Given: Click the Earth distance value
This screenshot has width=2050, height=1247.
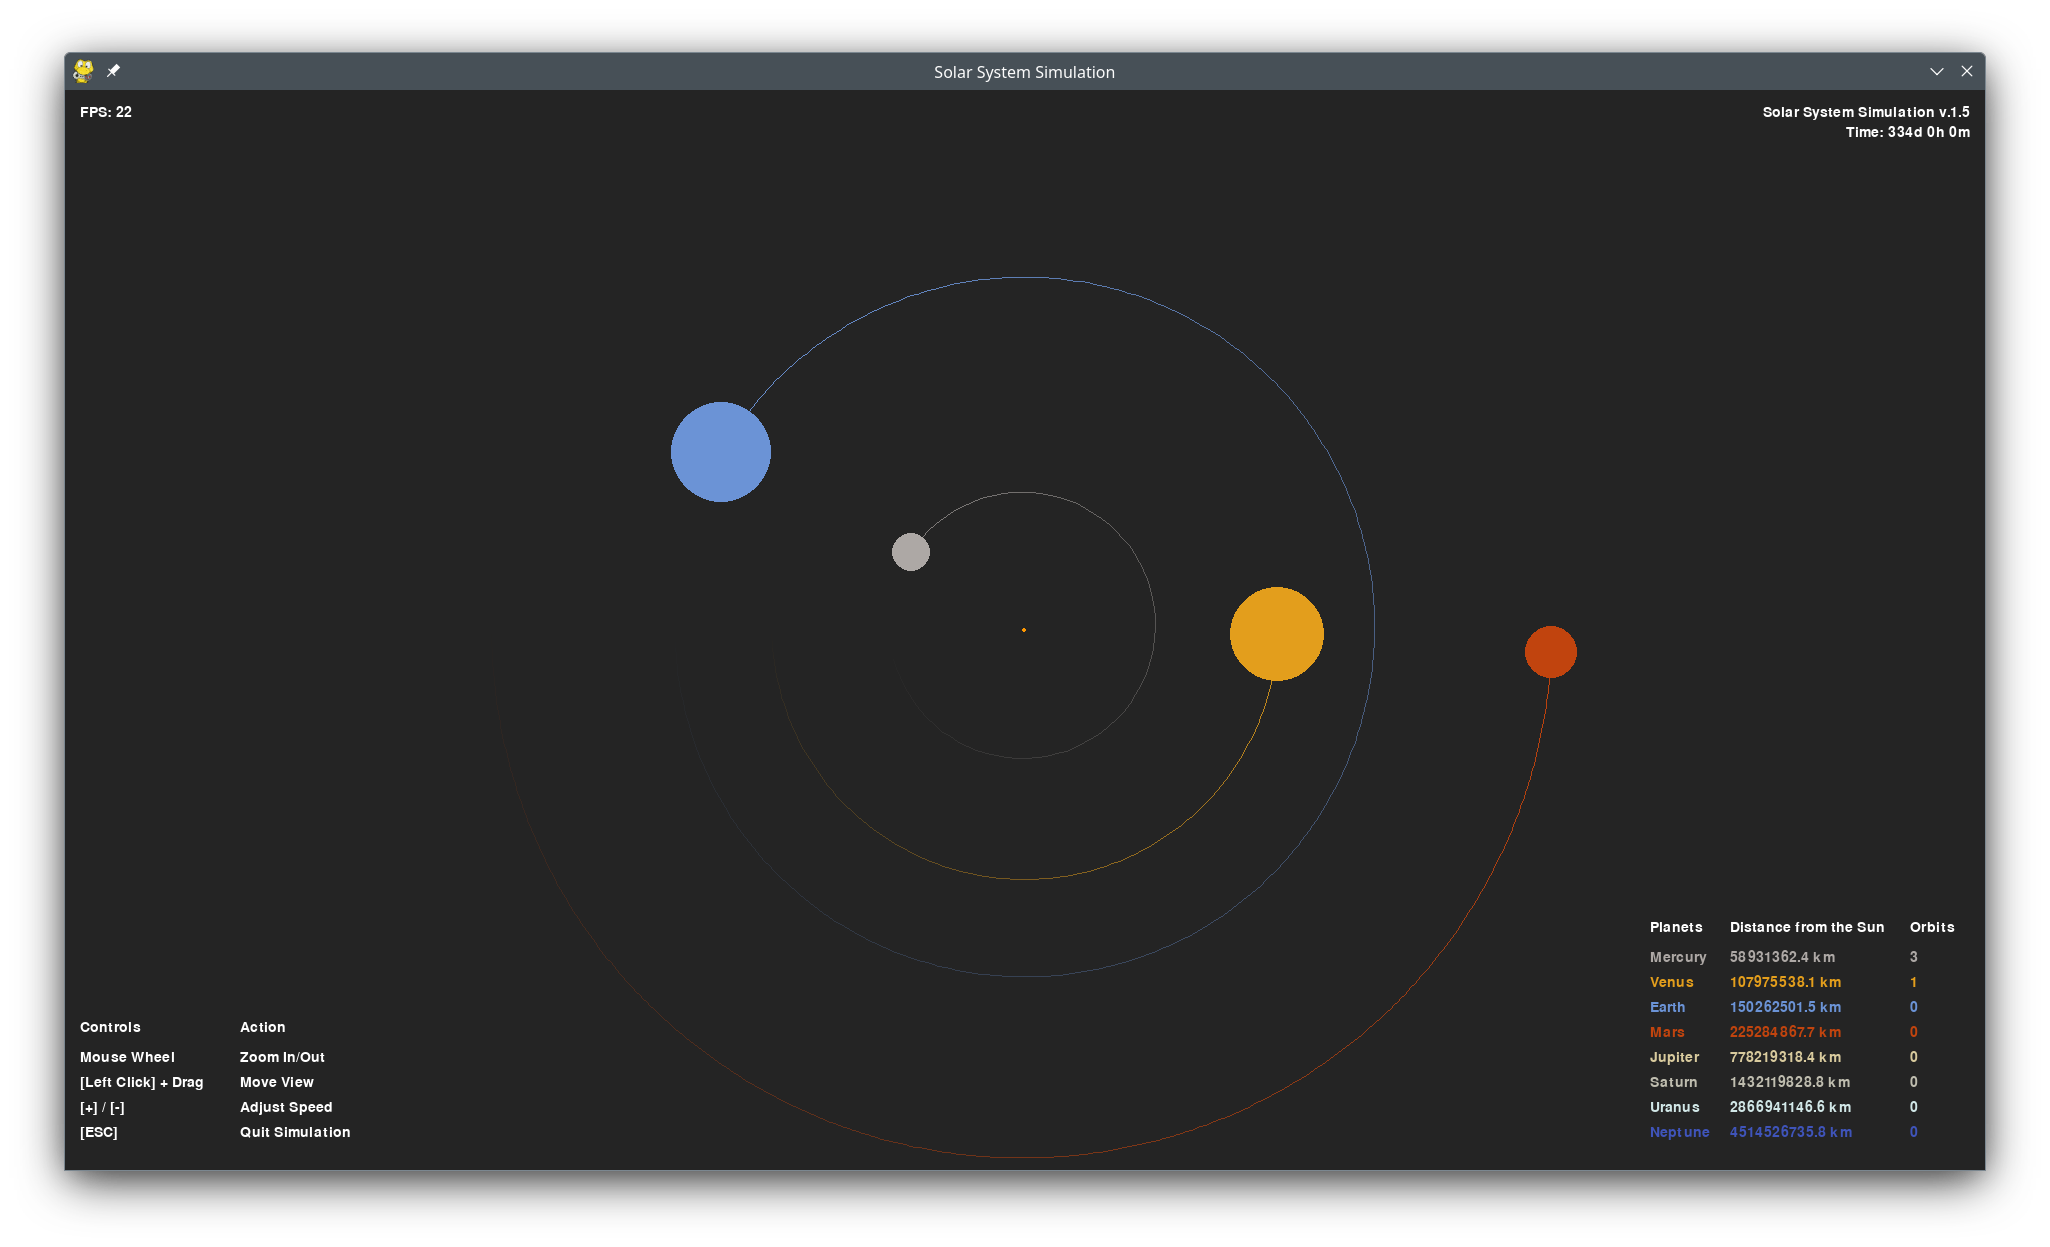Looking at the screenshot, I should click(1784, 1007).
